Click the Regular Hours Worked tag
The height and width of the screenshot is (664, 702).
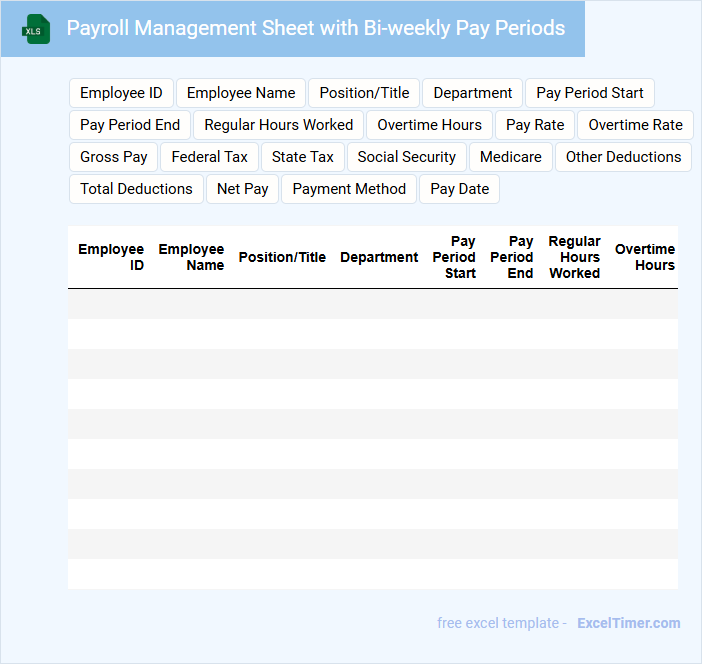pos(279,125)
